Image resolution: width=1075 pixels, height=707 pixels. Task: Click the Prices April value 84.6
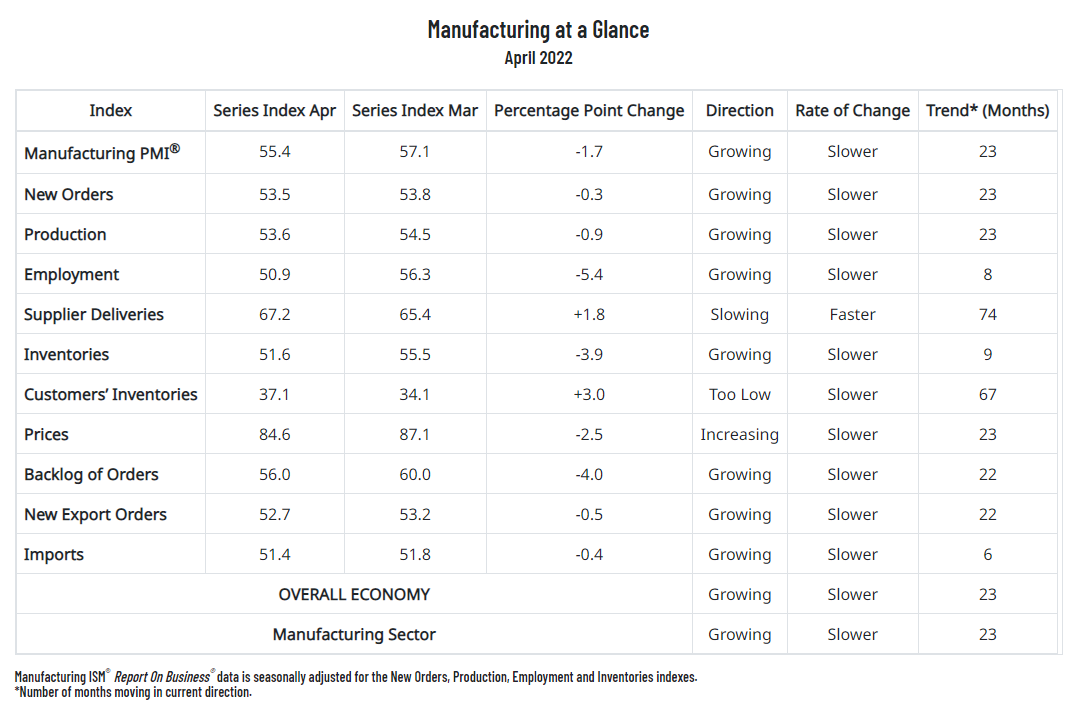pyautogui.click(x=274, y=435)
